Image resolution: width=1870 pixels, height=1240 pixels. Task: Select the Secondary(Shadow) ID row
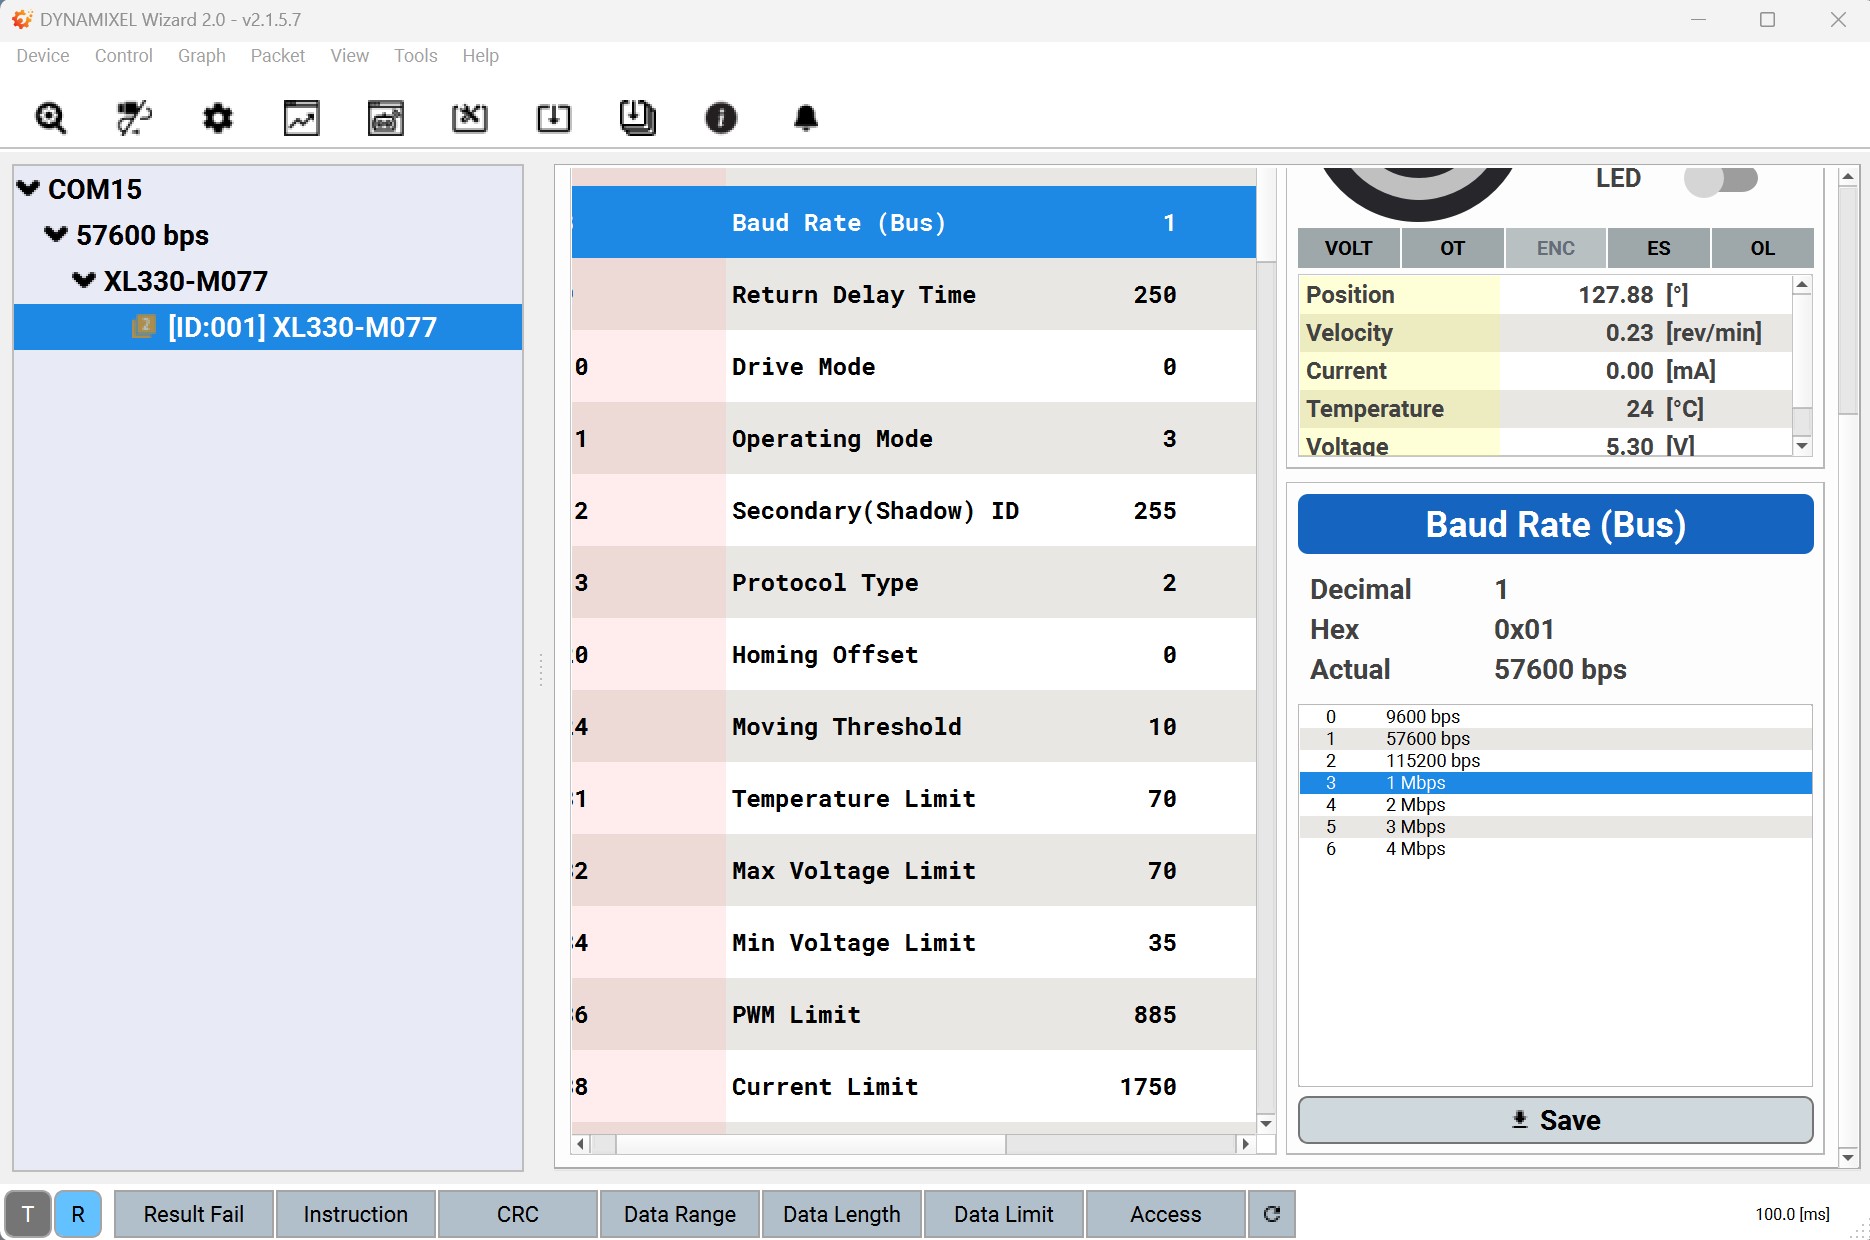tap(914, 510)
